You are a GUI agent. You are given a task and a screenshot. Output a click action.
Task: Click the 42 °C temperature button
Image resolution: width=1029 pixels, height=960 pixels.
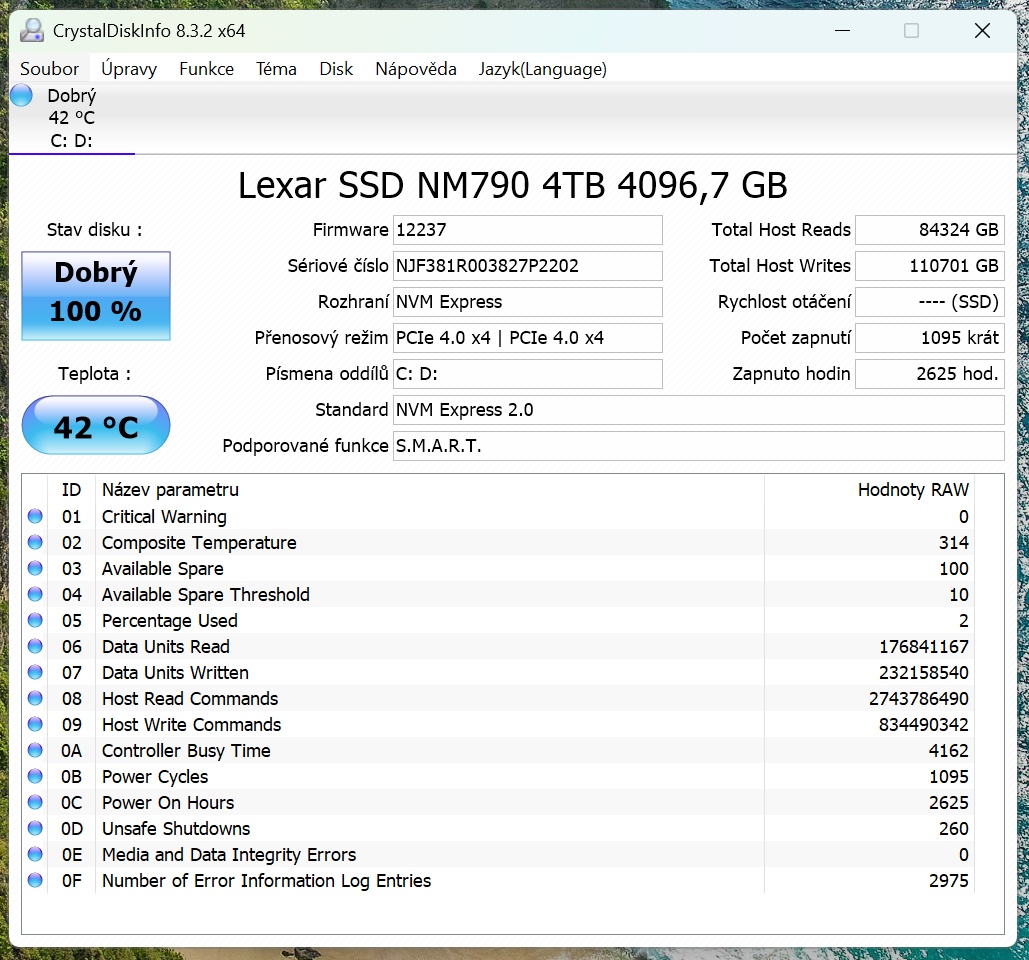(96, 425)
